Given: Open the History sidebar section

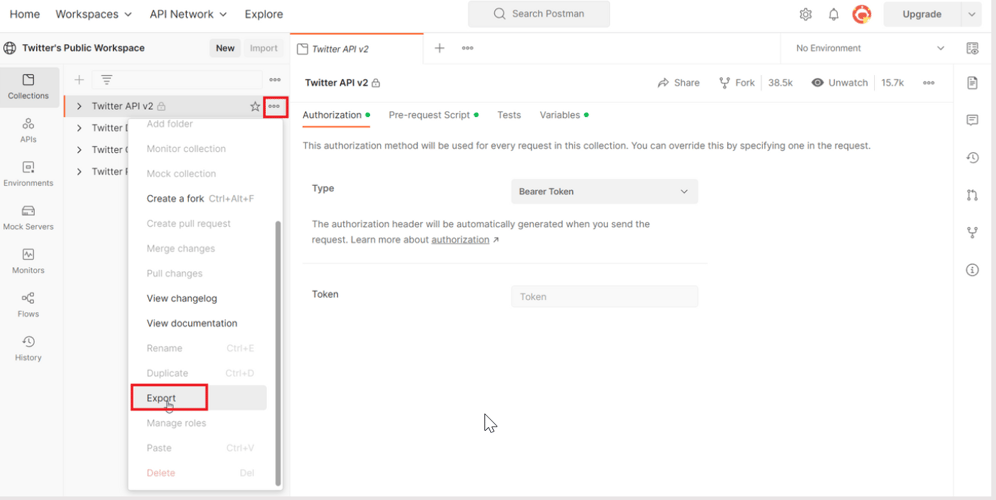Looking at the screenshot, I should (29, 349).
